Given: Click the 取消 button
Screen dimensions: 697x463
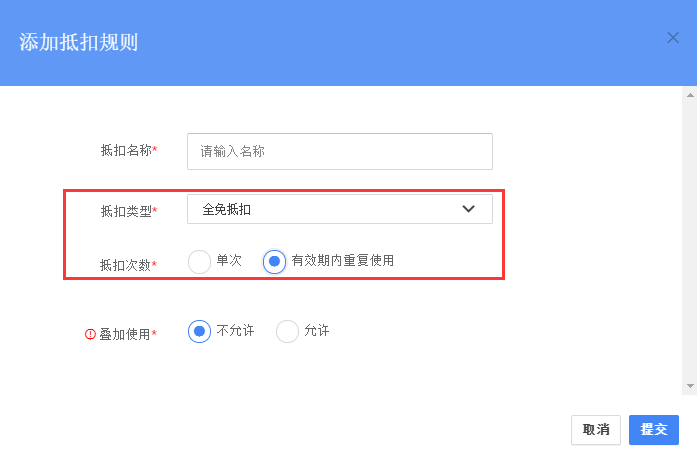Looking at the screenshot, I should pyautogui.click(x=596, y=430).
